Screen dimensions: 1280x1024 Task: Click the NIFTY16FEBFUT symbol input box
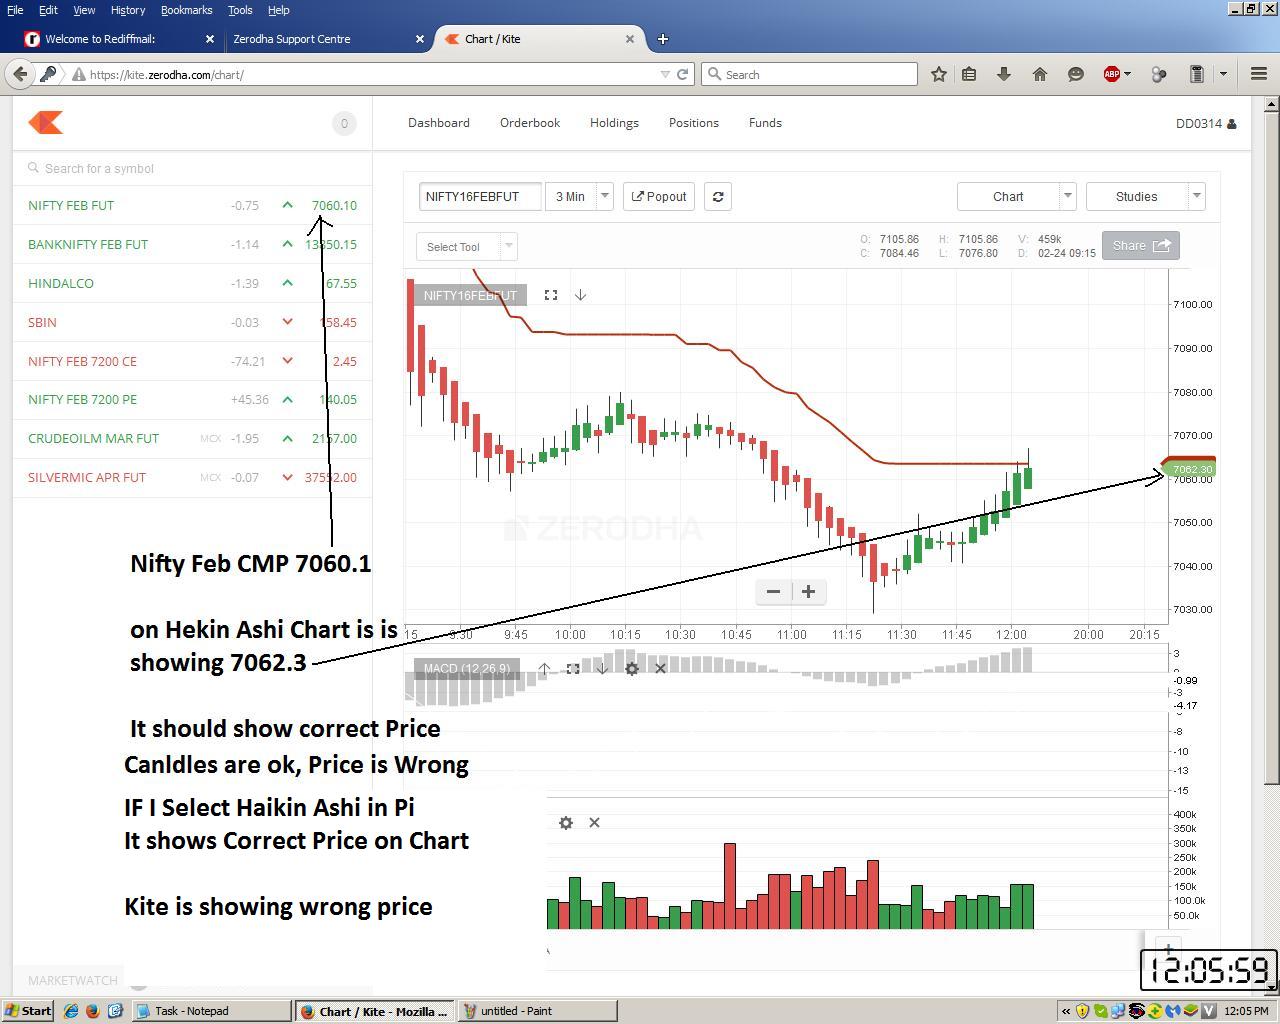[480, 197]
